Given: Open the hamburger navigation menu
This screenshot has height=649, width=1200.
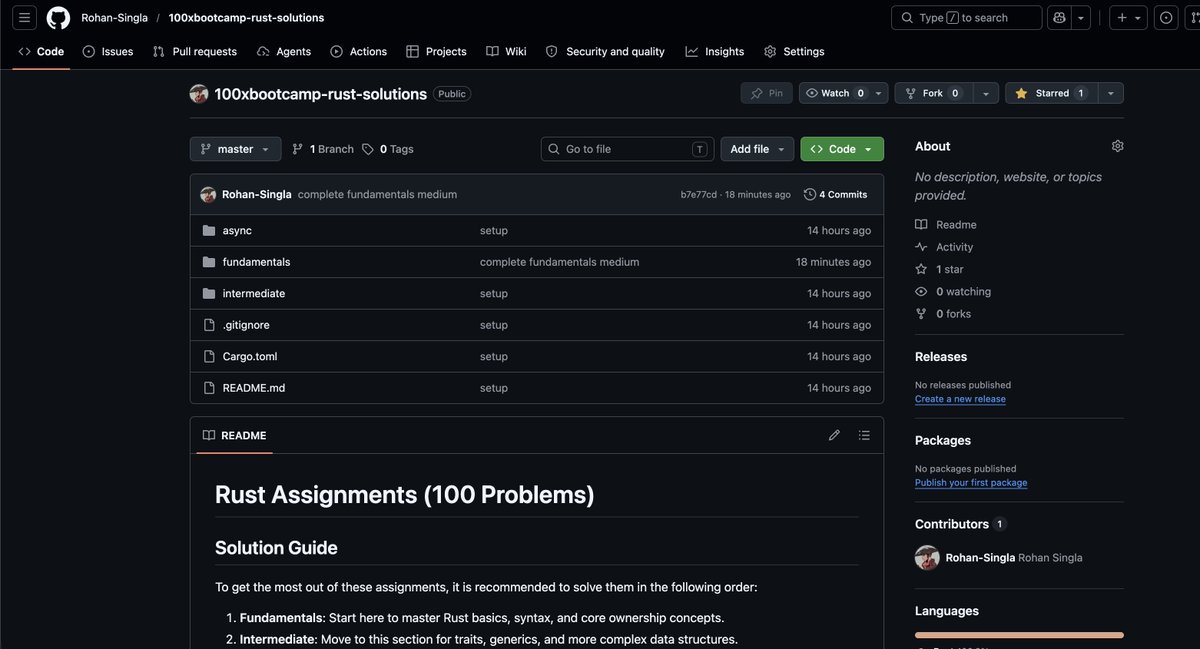Looking at the screenshot, I should click(x=26, y=18).
